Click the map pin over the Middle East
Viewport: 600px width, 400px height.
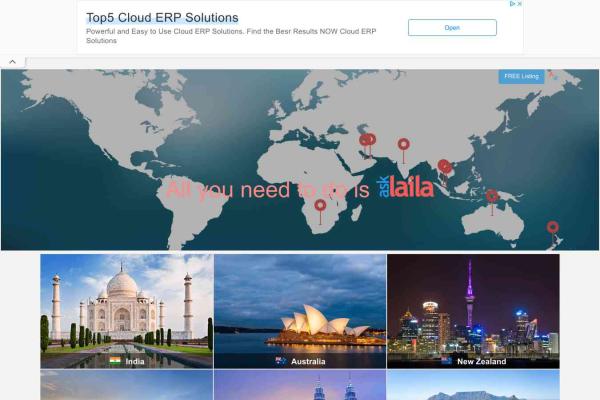click(x=368, y=141)
